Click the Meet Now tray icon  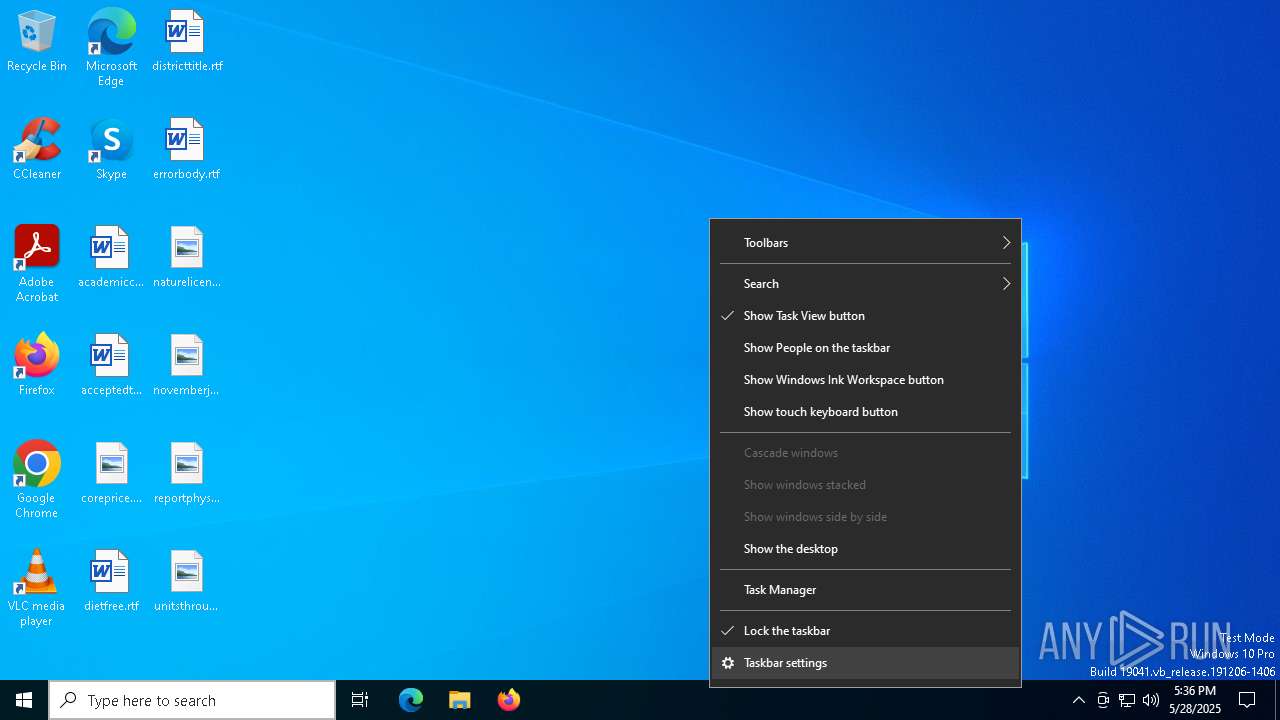click(x=1103, y=700)
